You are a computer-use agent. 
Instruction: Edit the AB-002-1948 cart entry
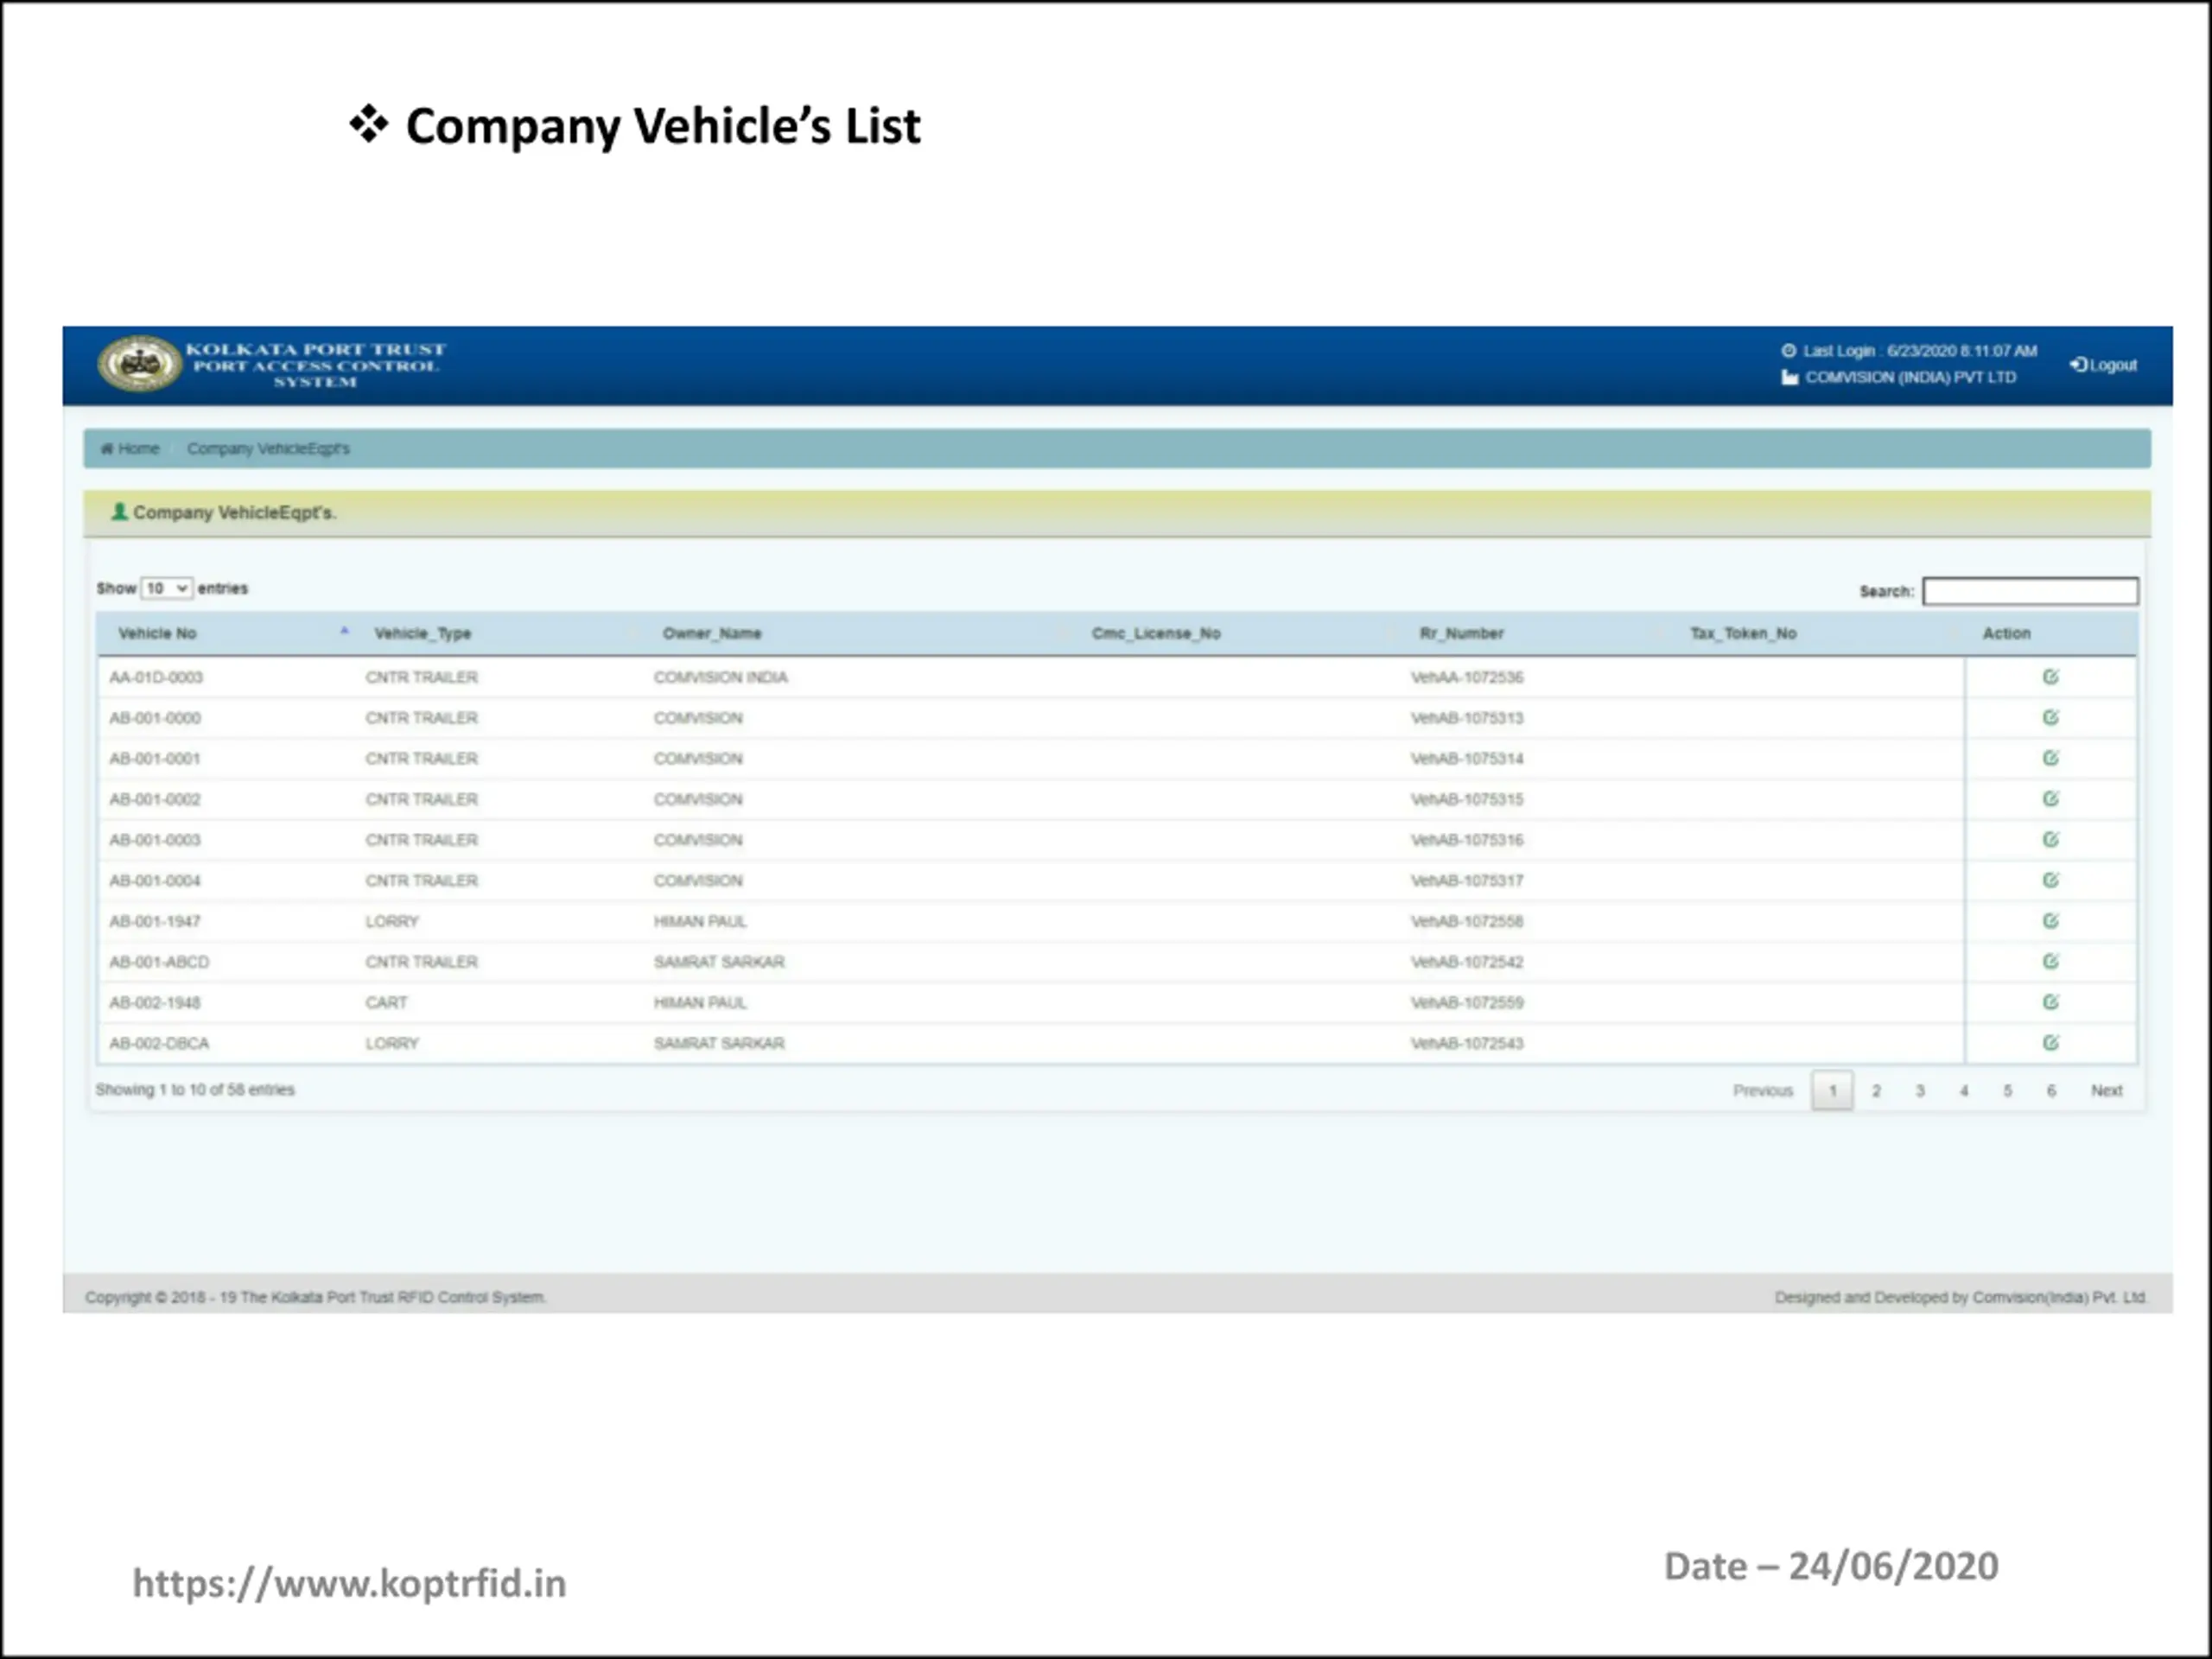[x=2050, y=1002]
